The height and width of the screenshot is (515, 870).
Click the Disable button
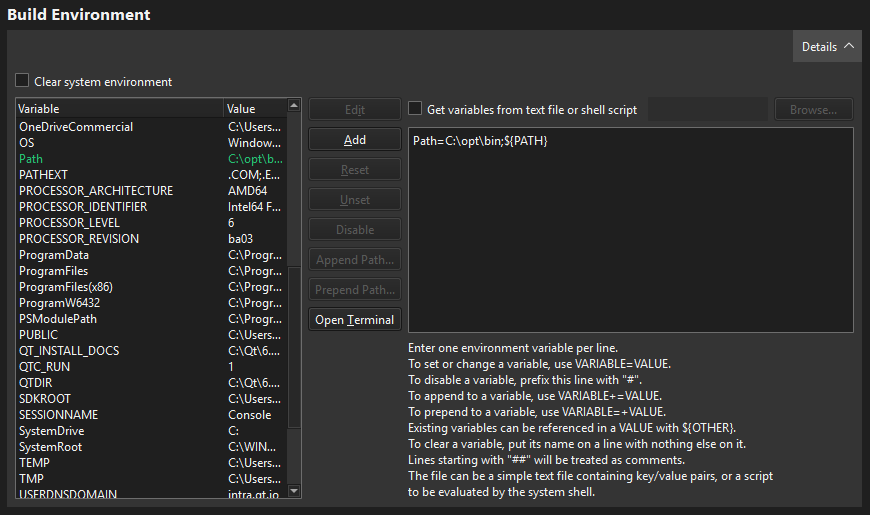point(355,229)
